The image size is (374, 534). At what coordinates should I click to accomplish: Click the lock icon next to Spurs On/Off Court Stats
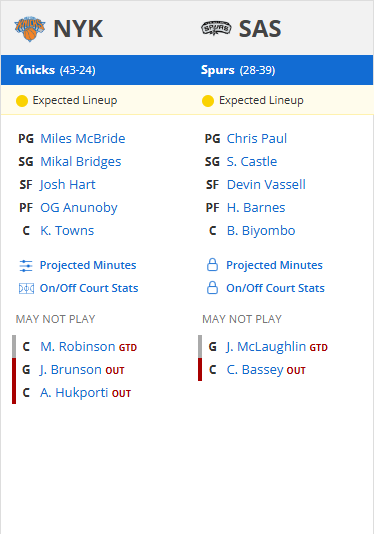pyautogui.click(x=213, y=288)
